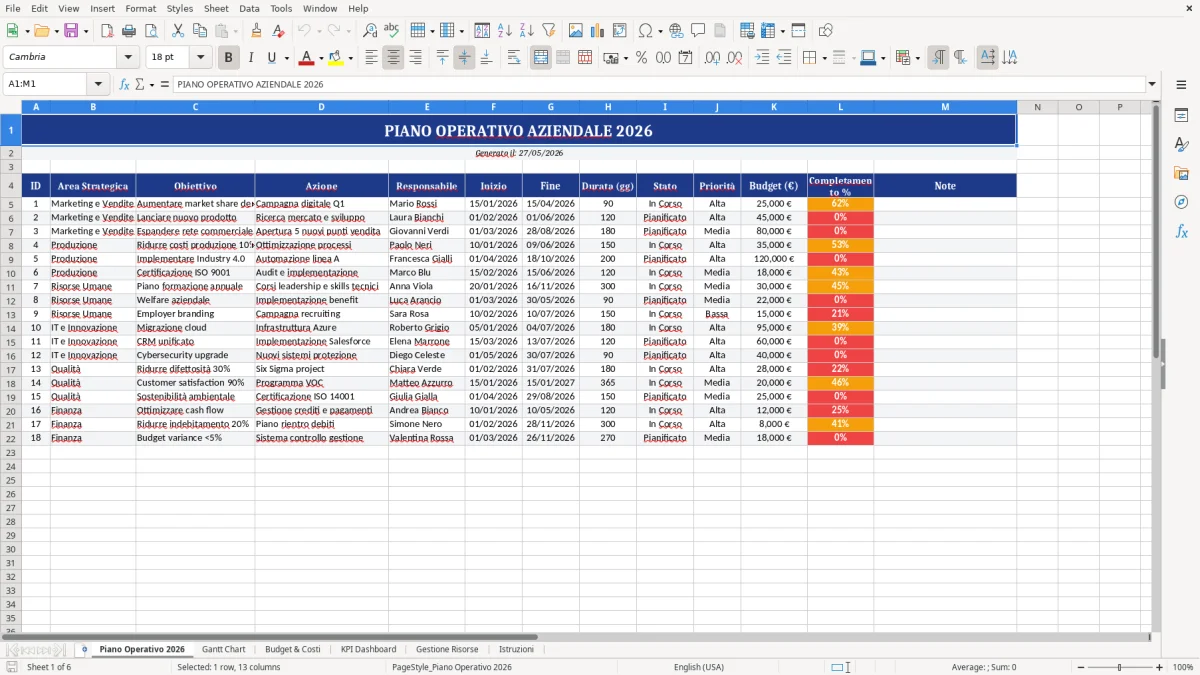Toggle Underline formatting

(271, 58)
